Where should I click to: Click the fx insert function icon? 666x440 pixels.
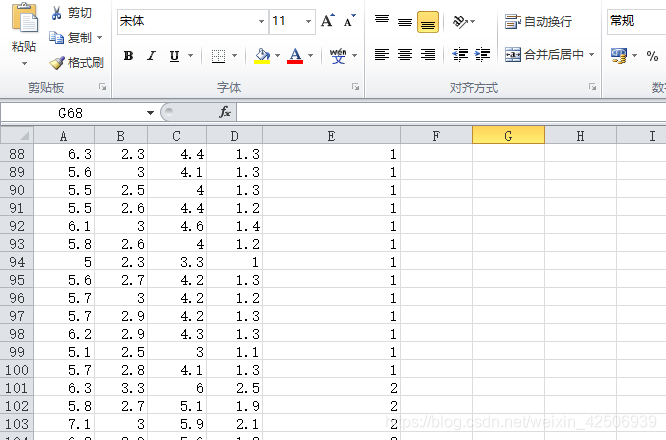[225, 113]
